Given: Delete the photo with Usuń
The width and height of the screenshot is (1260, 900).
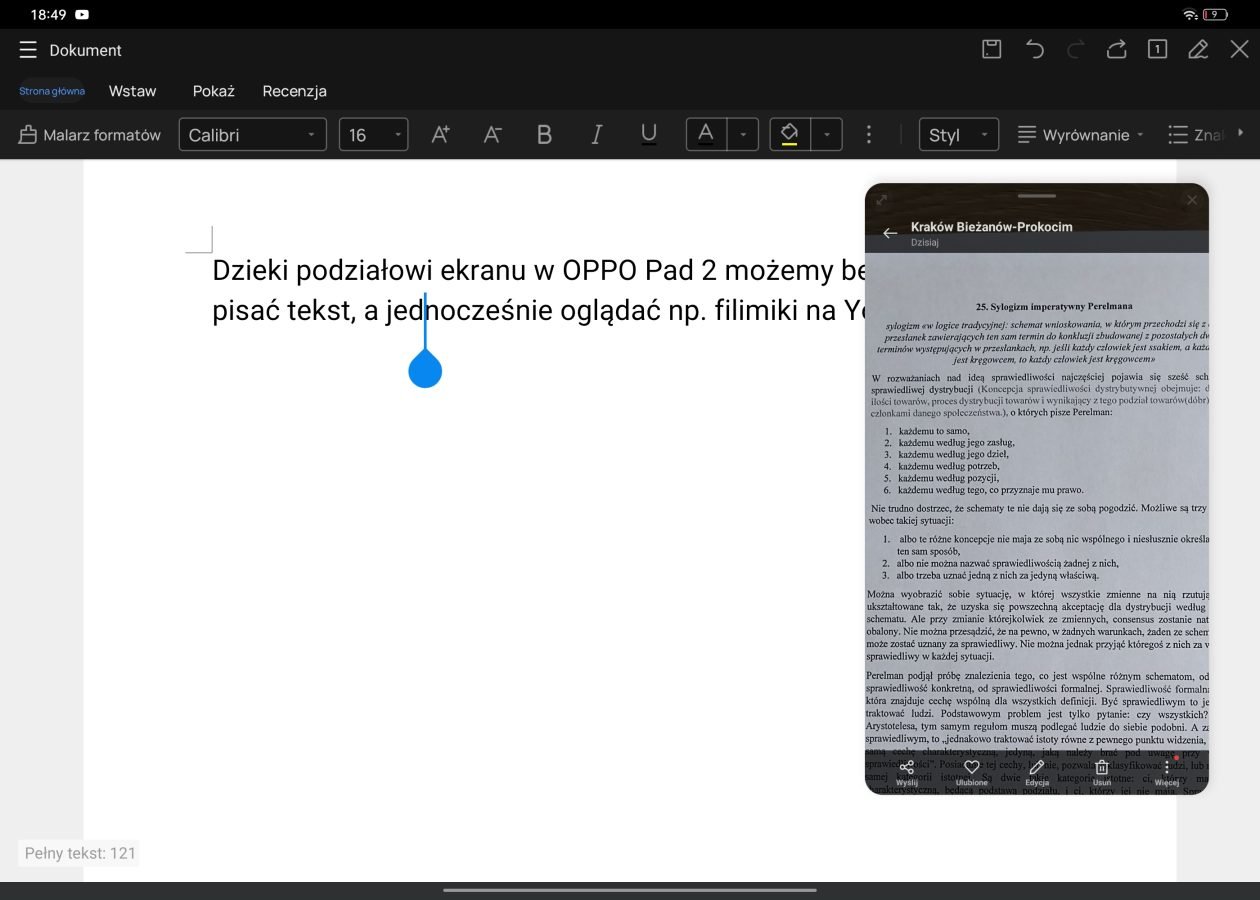Looking at the screenshot, I should click(1102, 773).
